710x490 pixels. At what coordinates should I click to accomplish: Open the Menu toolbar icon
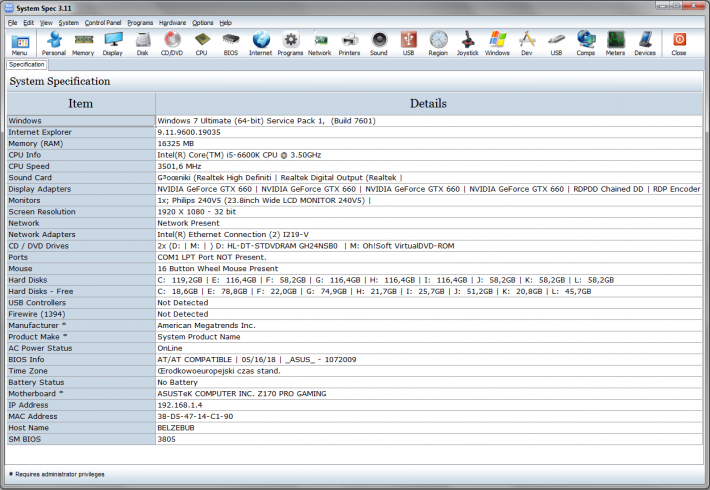[x=19, y=44]
